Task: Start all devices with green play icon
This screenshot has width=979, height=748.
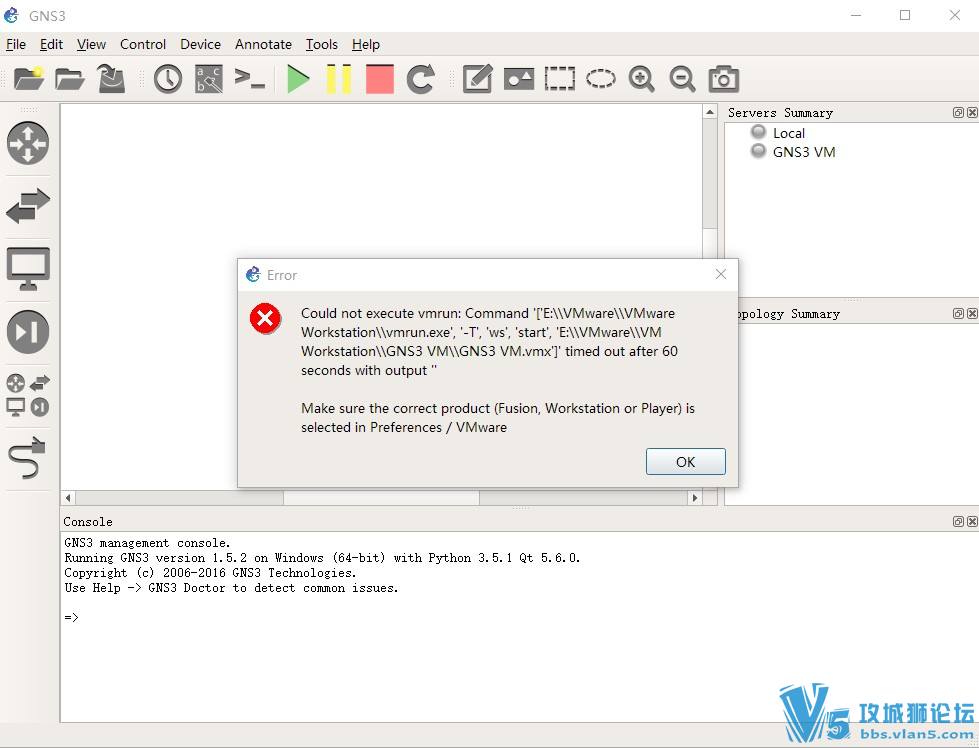Action: 297,79
